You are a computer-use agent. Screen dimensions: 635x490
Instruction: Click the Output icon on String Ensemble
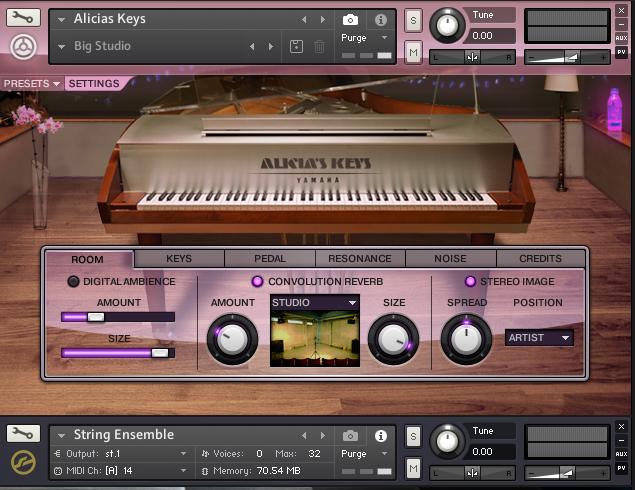(58, 454)
